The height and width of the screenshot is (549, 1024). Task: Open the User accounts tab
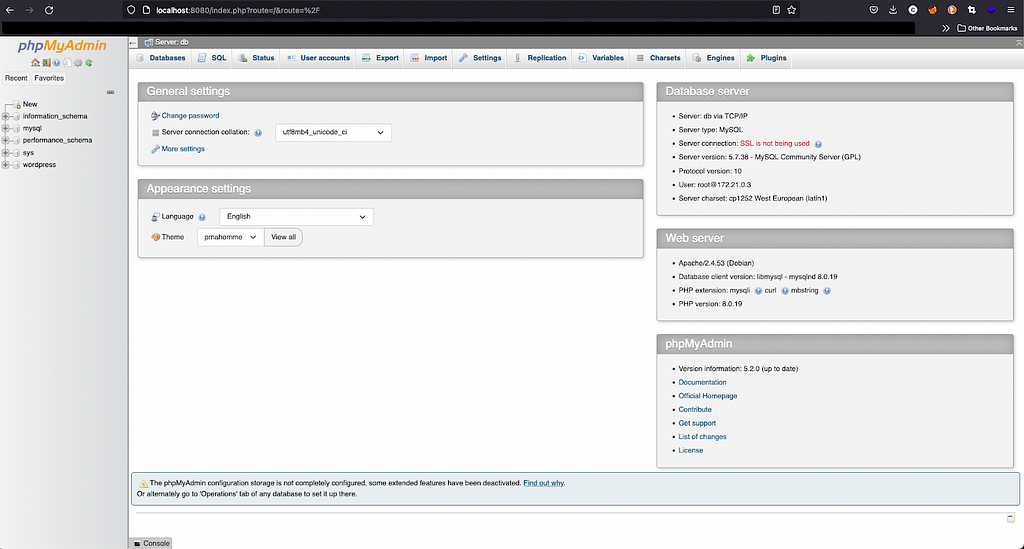pyautogui.click(x=318, y=58)
